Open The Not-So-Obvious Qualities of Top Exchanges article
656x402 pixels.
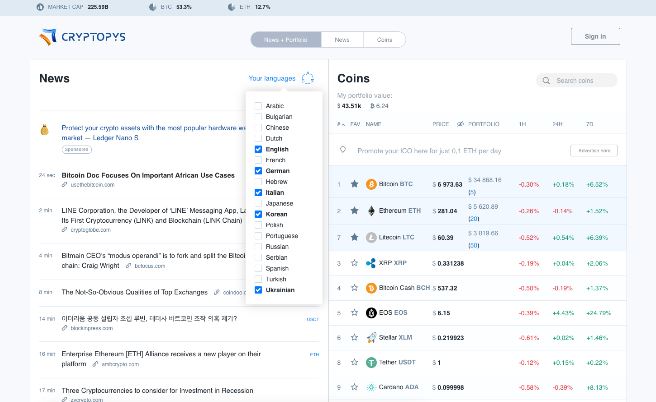[134, 292]
